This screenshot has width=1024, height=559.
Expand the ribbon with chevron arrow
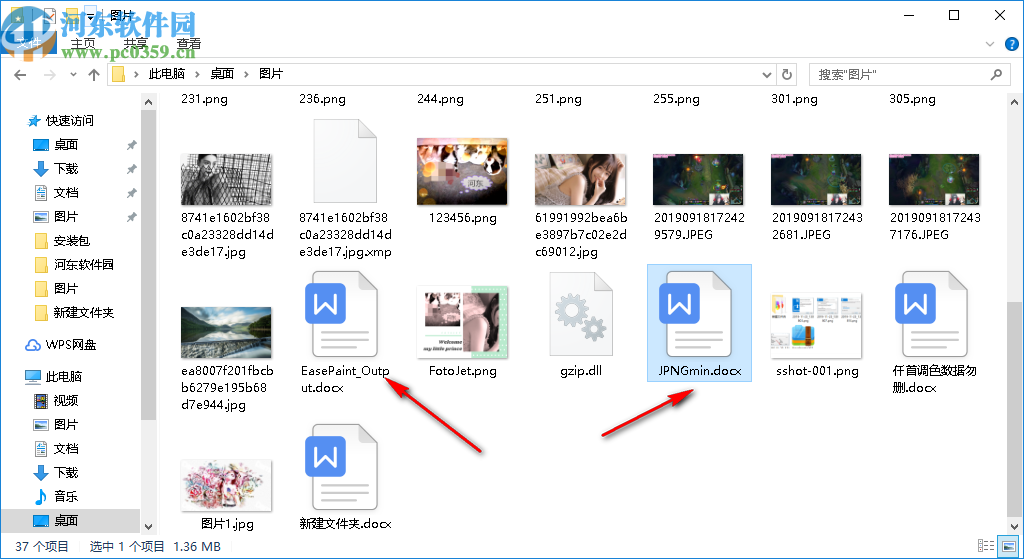[x=990, y=44]
